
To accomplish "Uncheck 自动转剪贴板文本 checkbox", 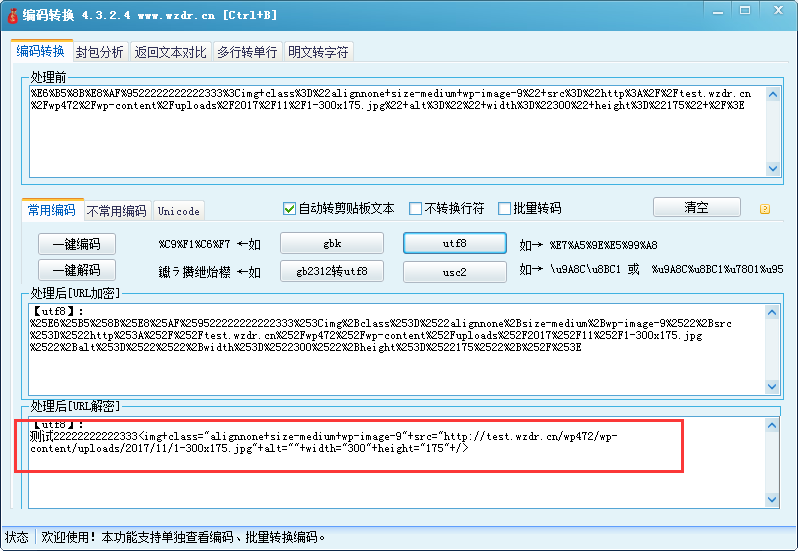I will (289, 209).
